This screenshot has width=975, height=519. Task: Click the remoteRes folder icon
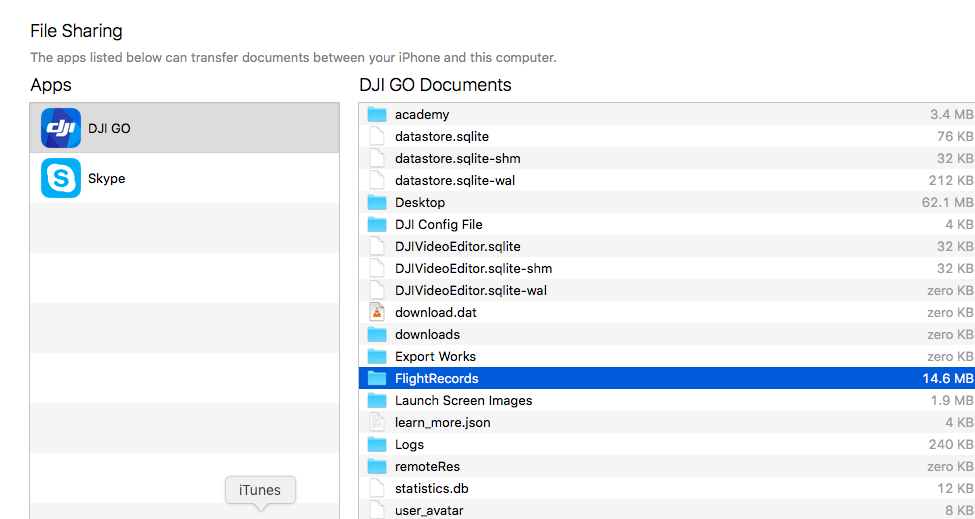pos(377,466)
